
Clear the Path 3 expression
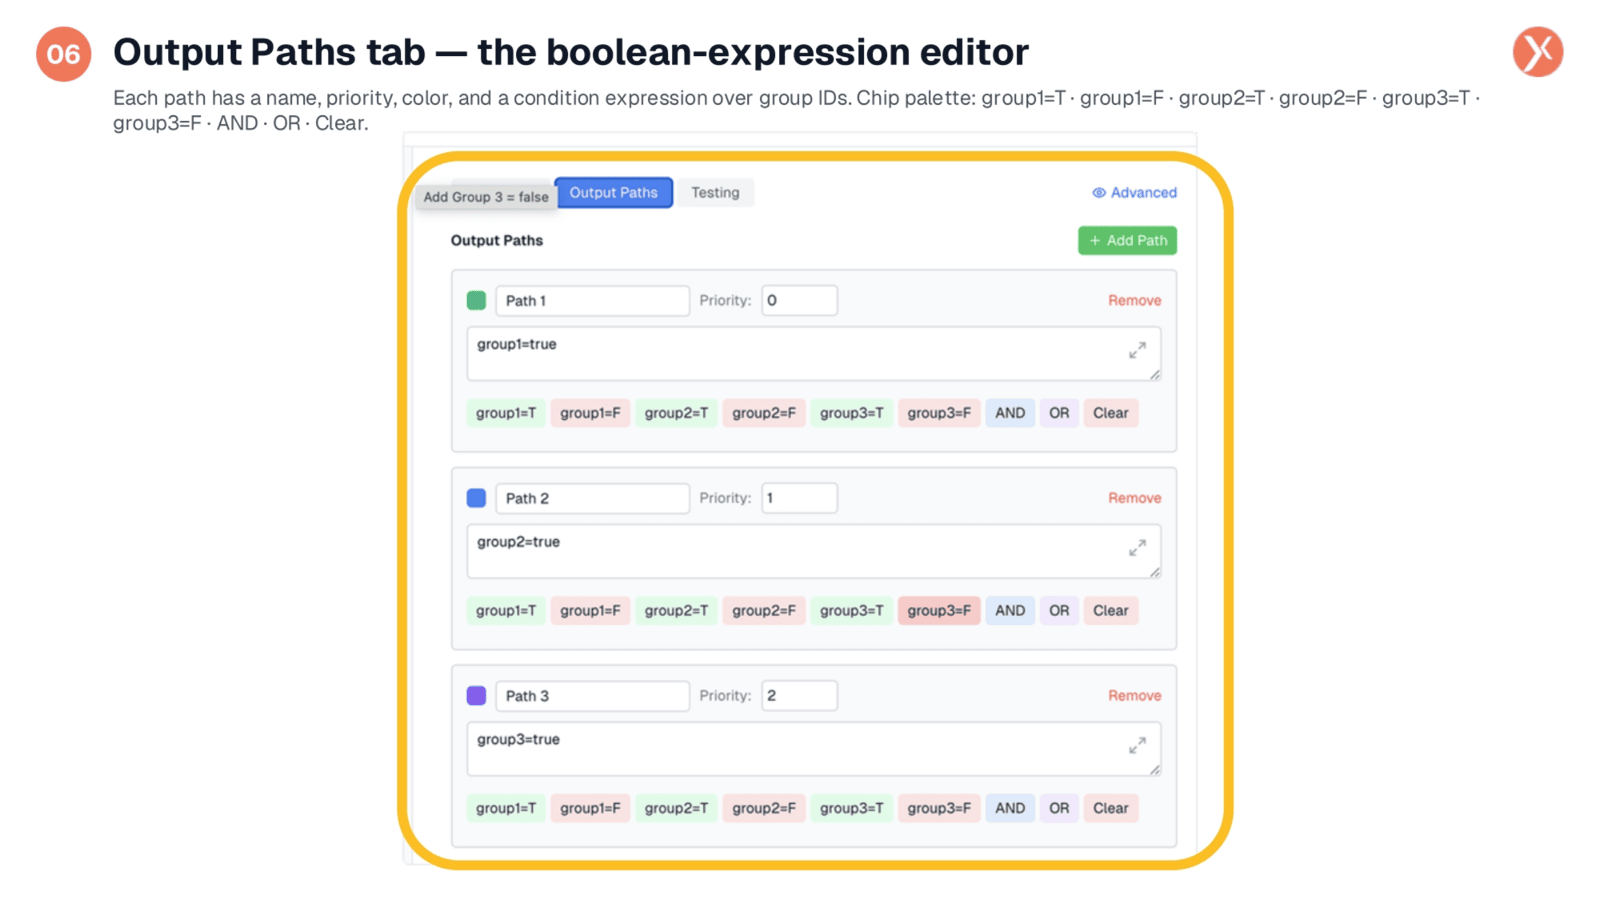[x=1110, y=808]
